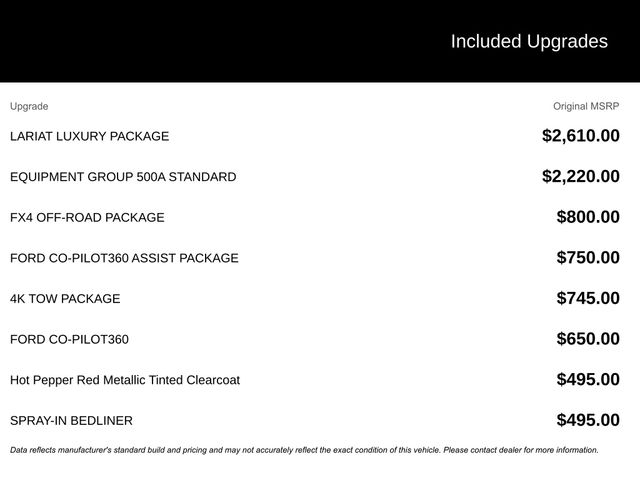Click the Hot Pepper Red $495.00 price

click(588, 380)
